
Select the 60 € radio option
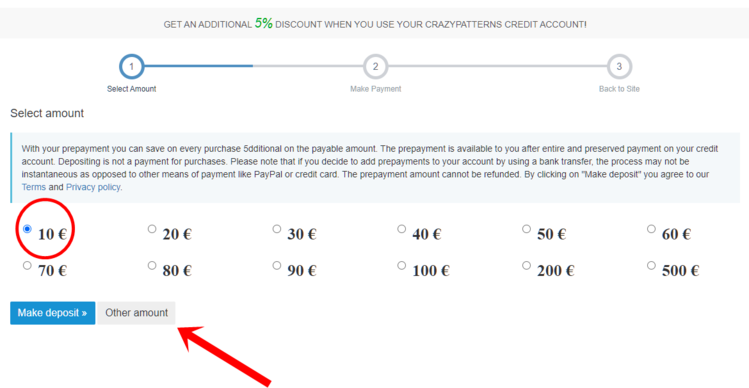[x=651, y=229]
